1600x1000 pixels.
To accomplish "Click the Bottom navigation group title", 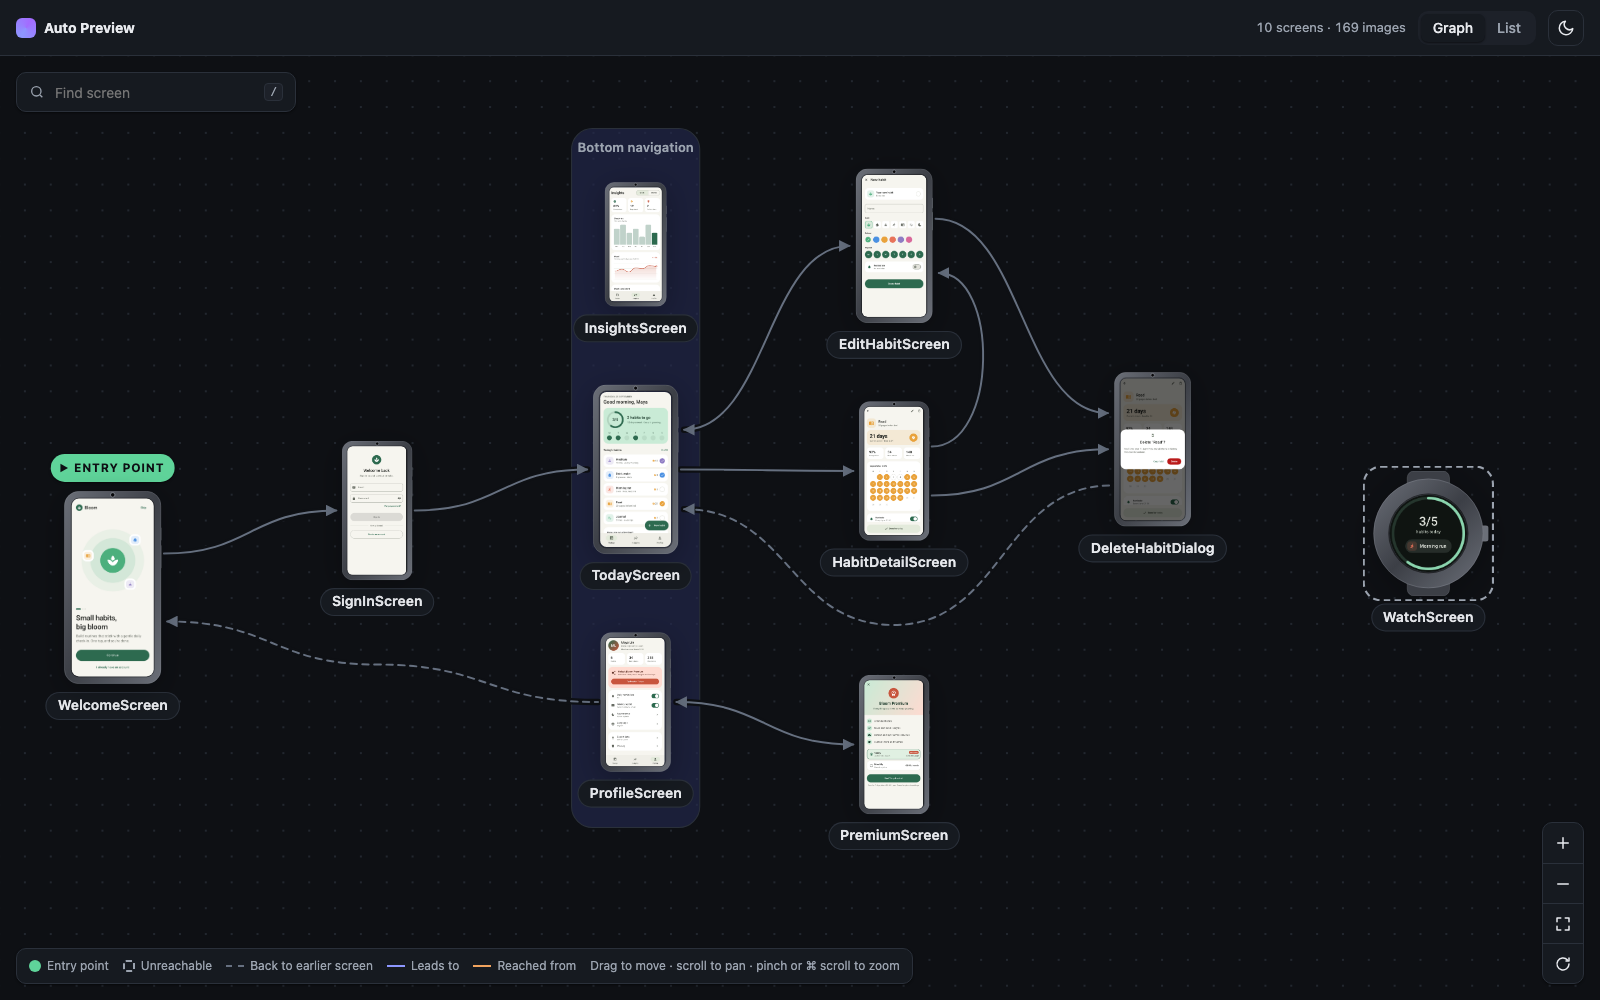I will pyautogui.click(x=635, y=147).
